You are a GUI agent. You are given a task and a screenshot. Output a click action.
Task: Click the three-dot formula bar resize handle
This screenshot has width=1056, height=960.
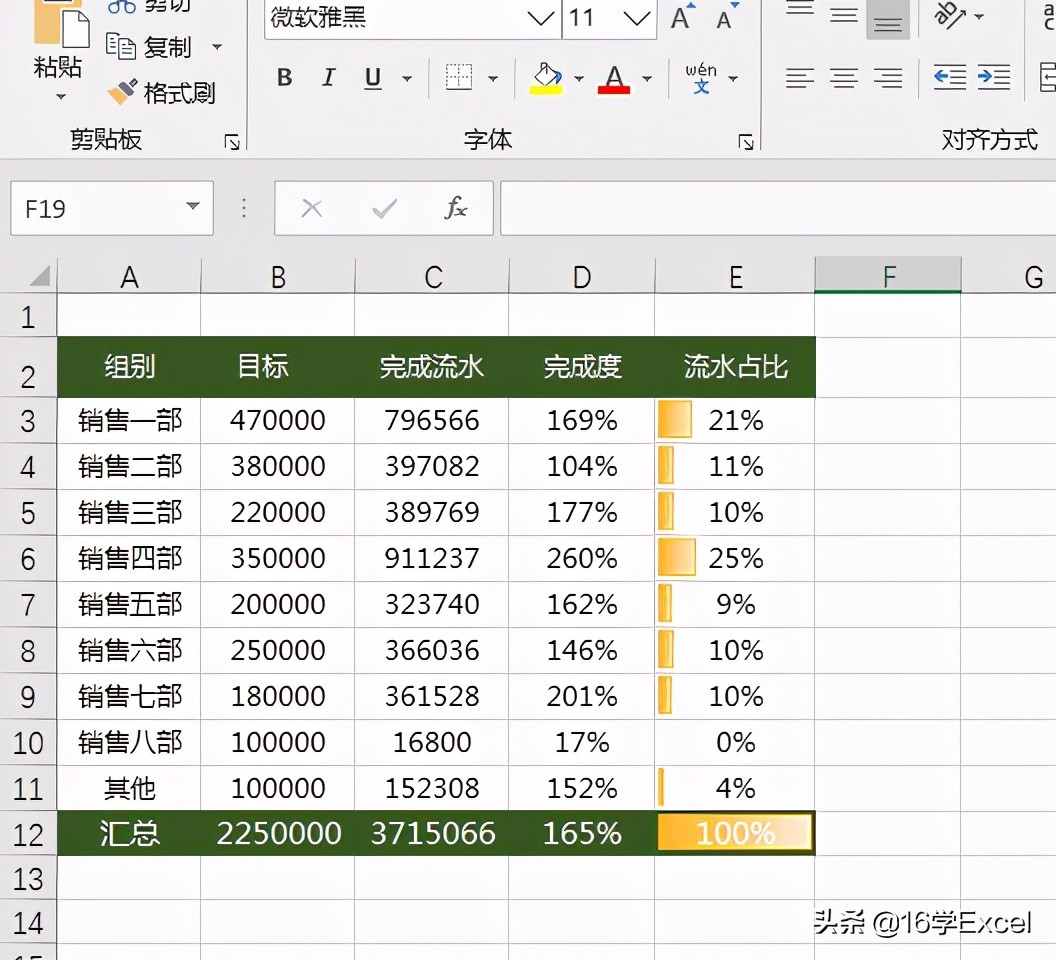pos(244,208)
